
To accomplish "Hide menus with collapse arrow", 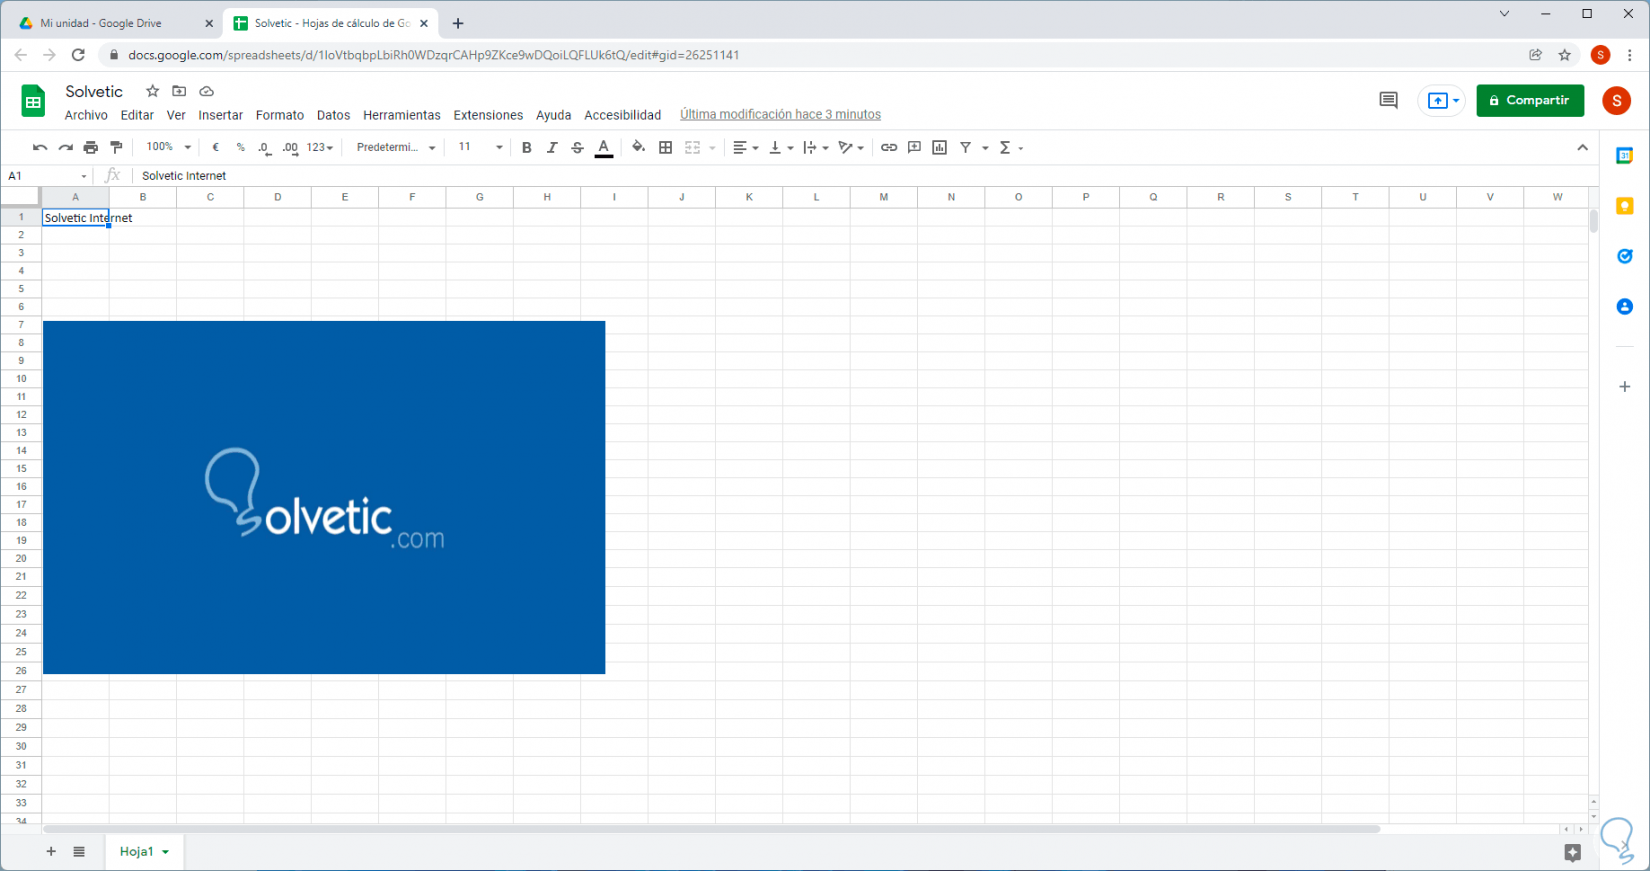I will pyautogui.click(x=1582, y=148).
